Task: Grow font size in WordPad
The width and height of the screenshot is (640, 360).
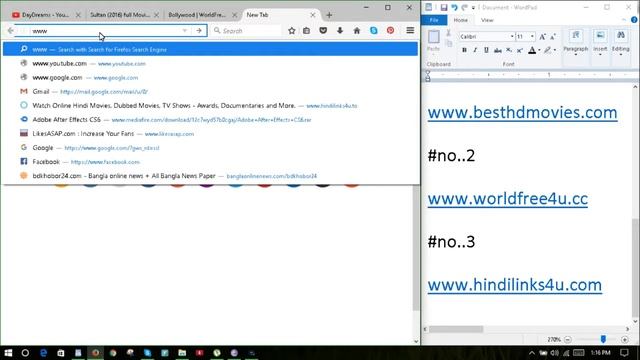Action: (542, 37)
